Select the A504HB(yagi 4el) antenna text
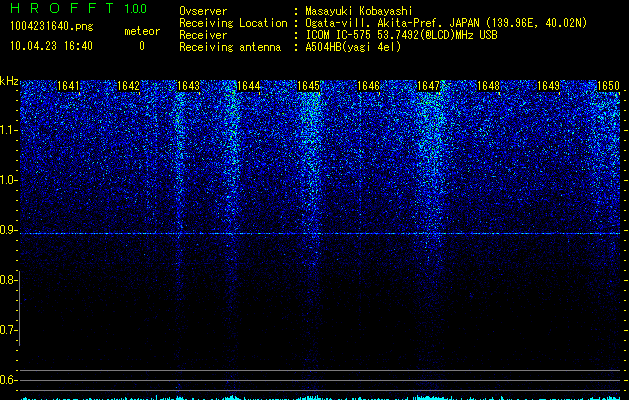 (x=353, y=47)
